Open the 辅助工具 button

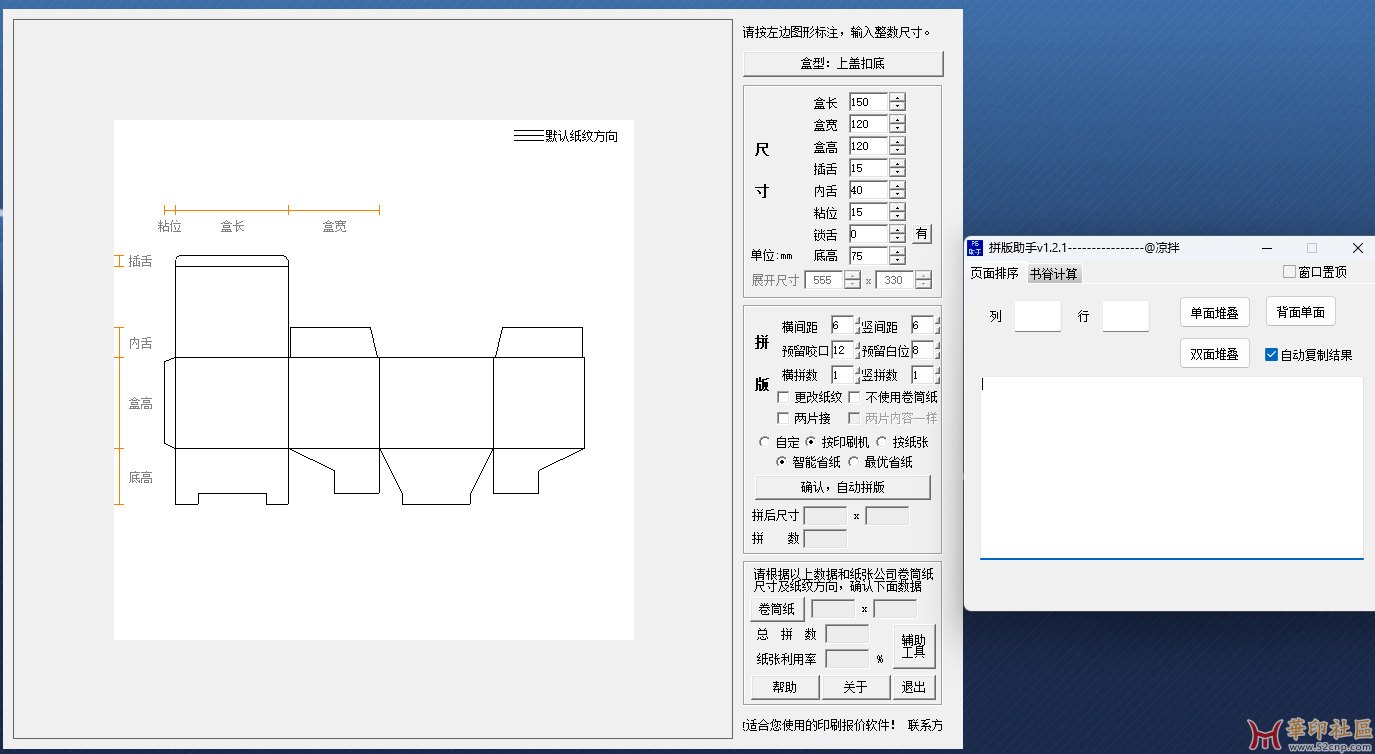coord(914,646)
